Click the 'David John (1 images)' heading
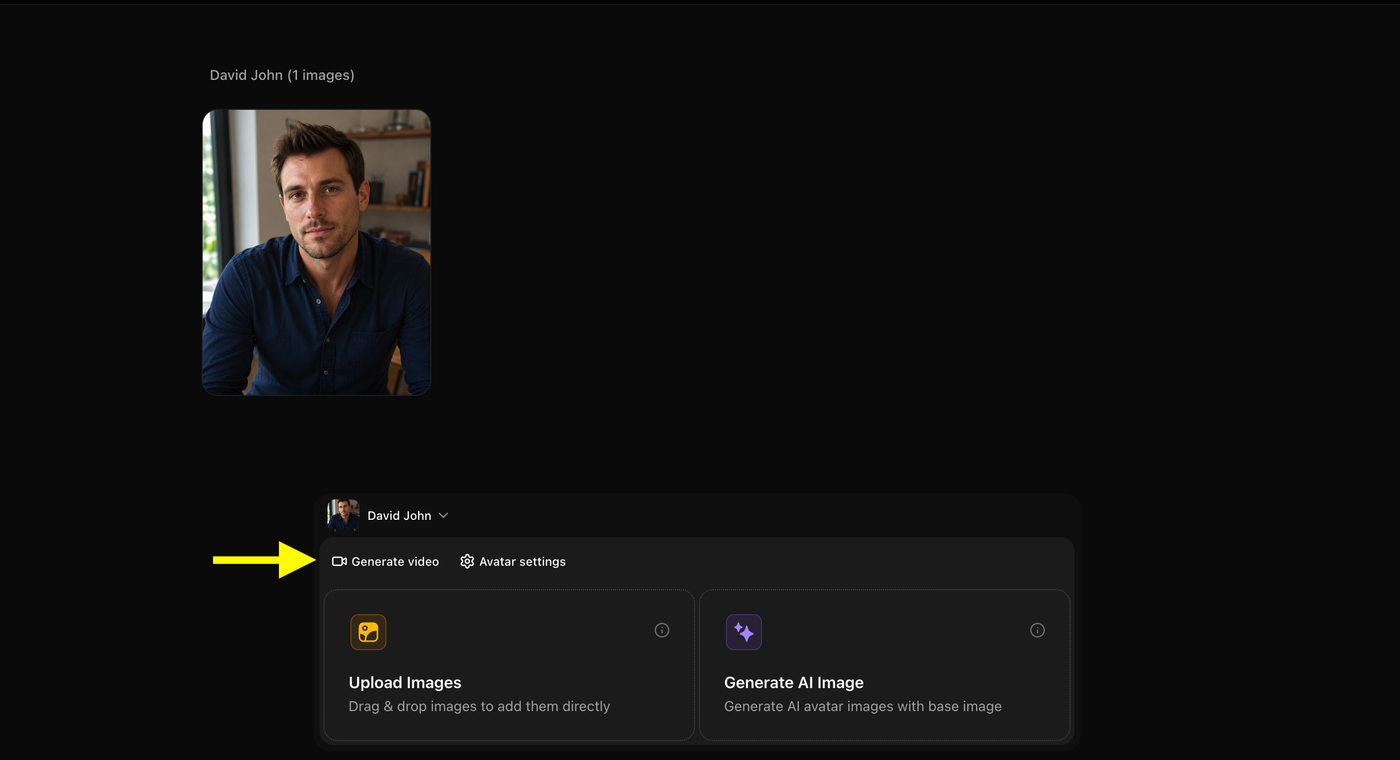Screen dimensions: 1400x760 point(282,75)
